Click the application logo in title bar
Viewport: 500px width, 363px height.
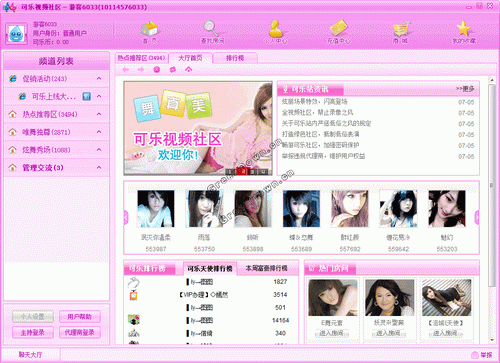click(9, 7)
